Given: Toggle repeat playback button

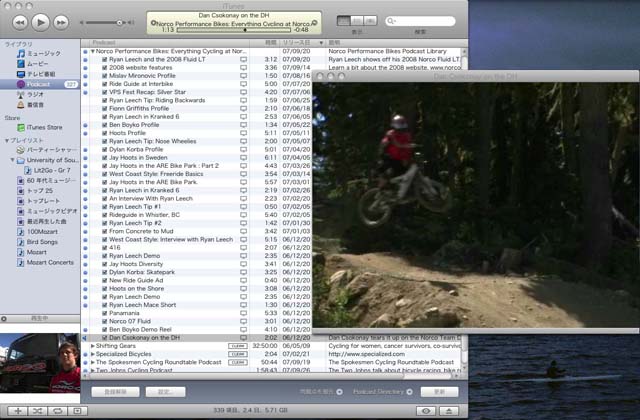Looking at the screenshot, I should coord(58,411).
